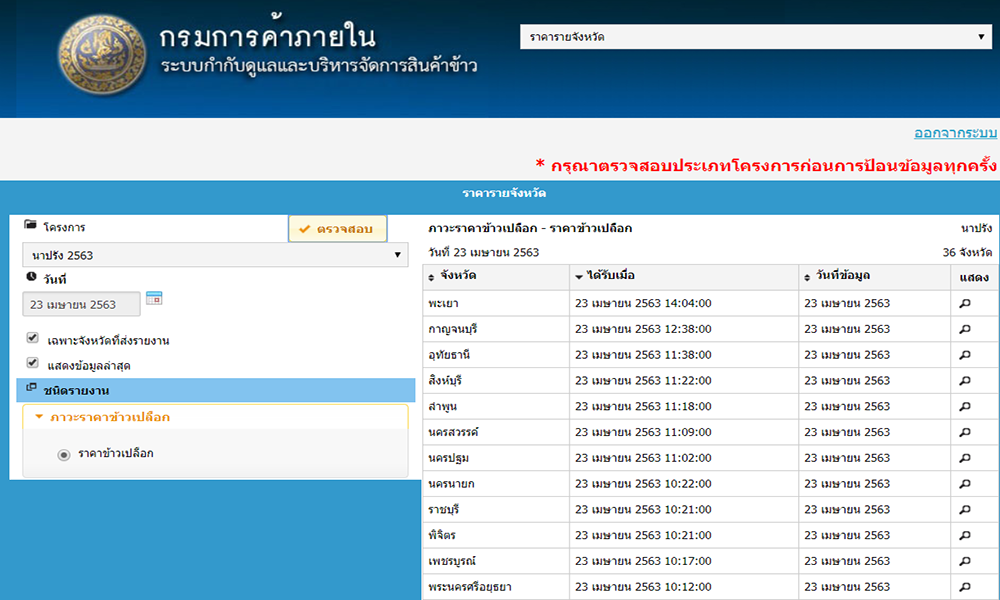Click the เพชรบูรณ์ province cell
This screenshot has height=600, width=1000.
coord(496,561)
